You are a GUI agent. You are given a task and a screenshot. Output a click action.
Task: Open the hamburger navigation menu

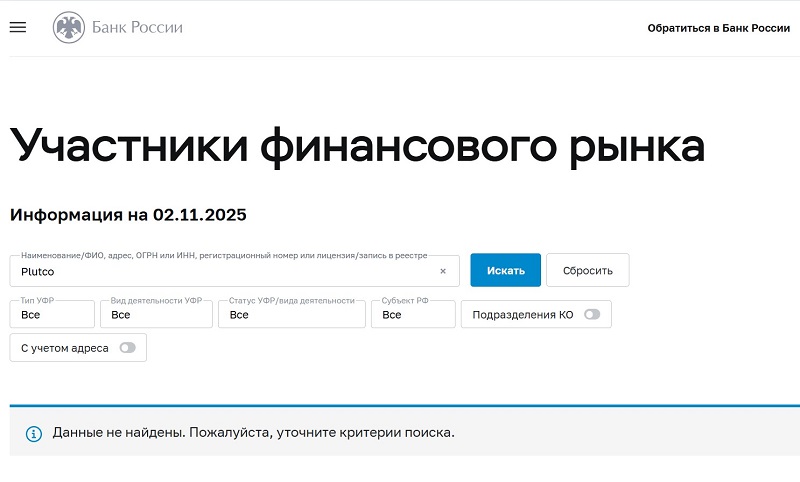17,28
